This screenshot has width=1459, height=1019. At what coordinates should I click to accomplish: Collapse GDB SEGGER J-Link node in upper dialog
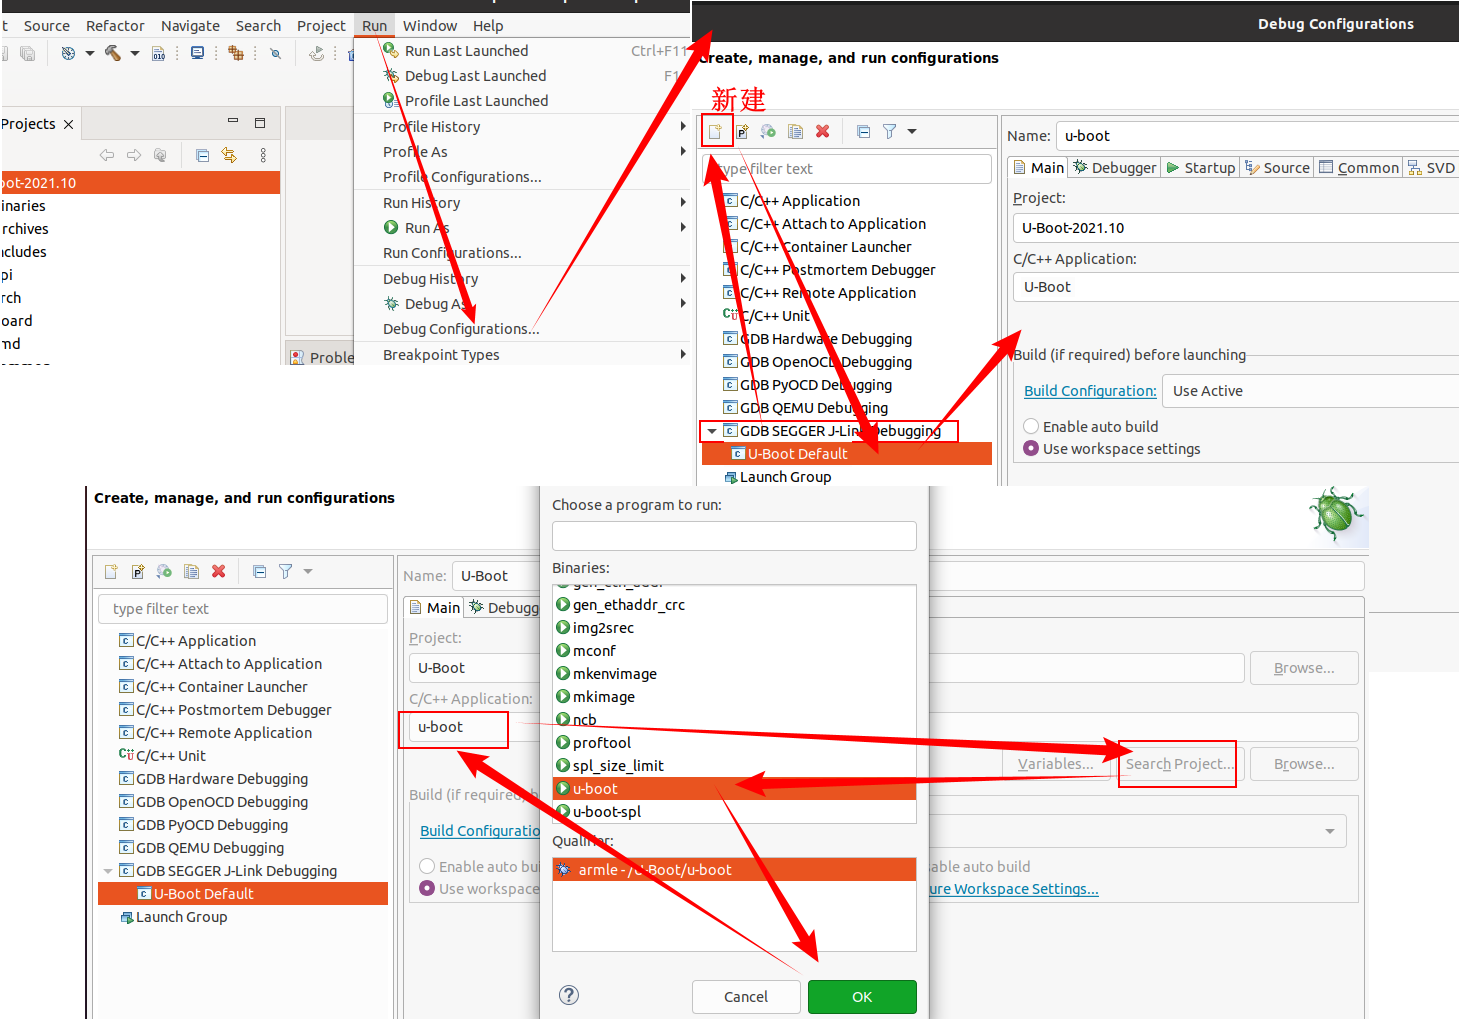711,431
